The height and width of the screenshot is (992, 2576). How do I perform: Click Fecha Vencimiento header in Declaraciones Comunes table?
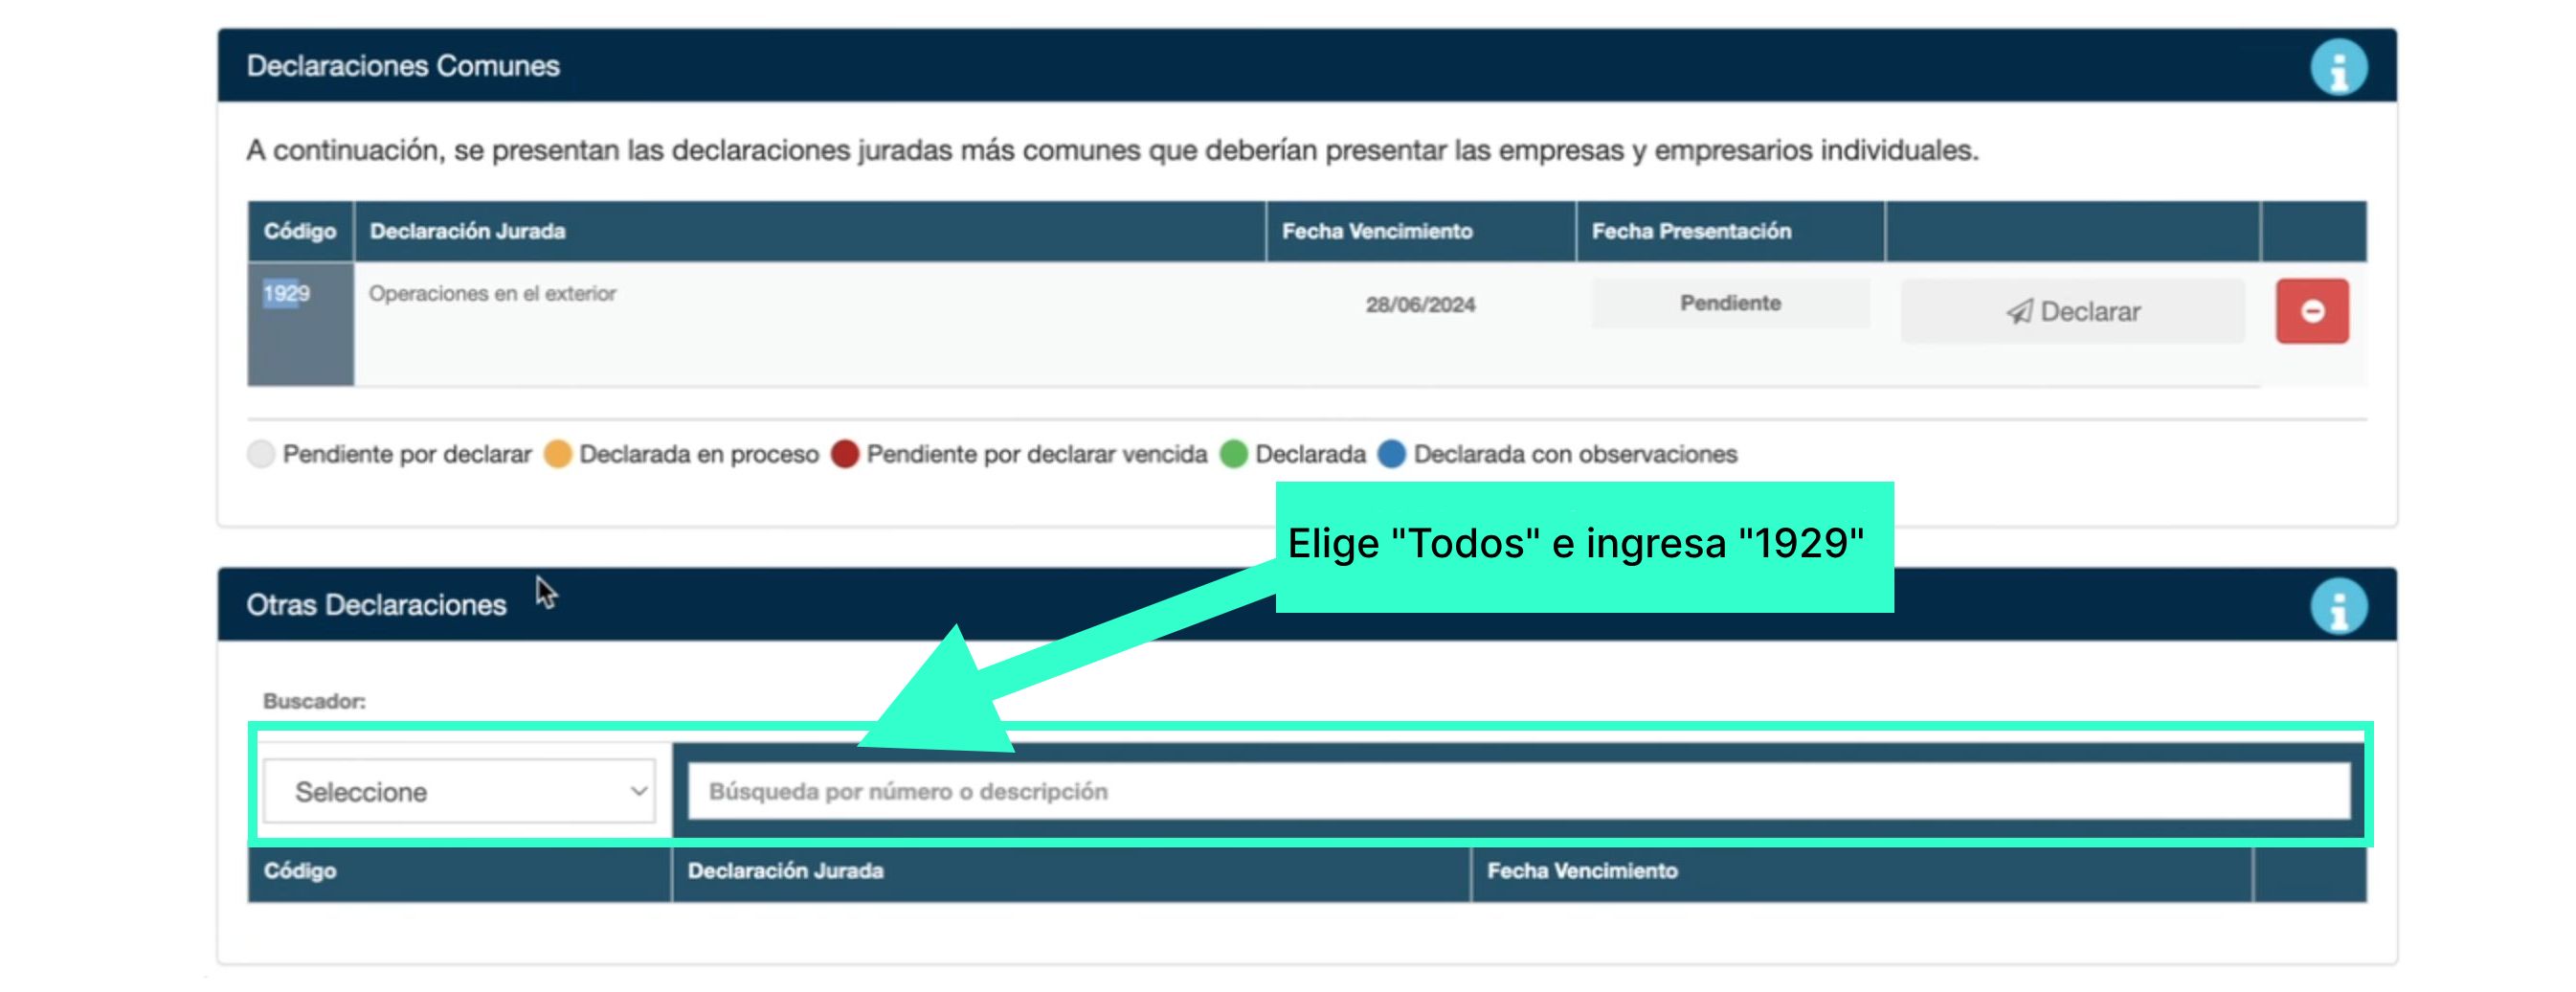[x=1377, y=232]
